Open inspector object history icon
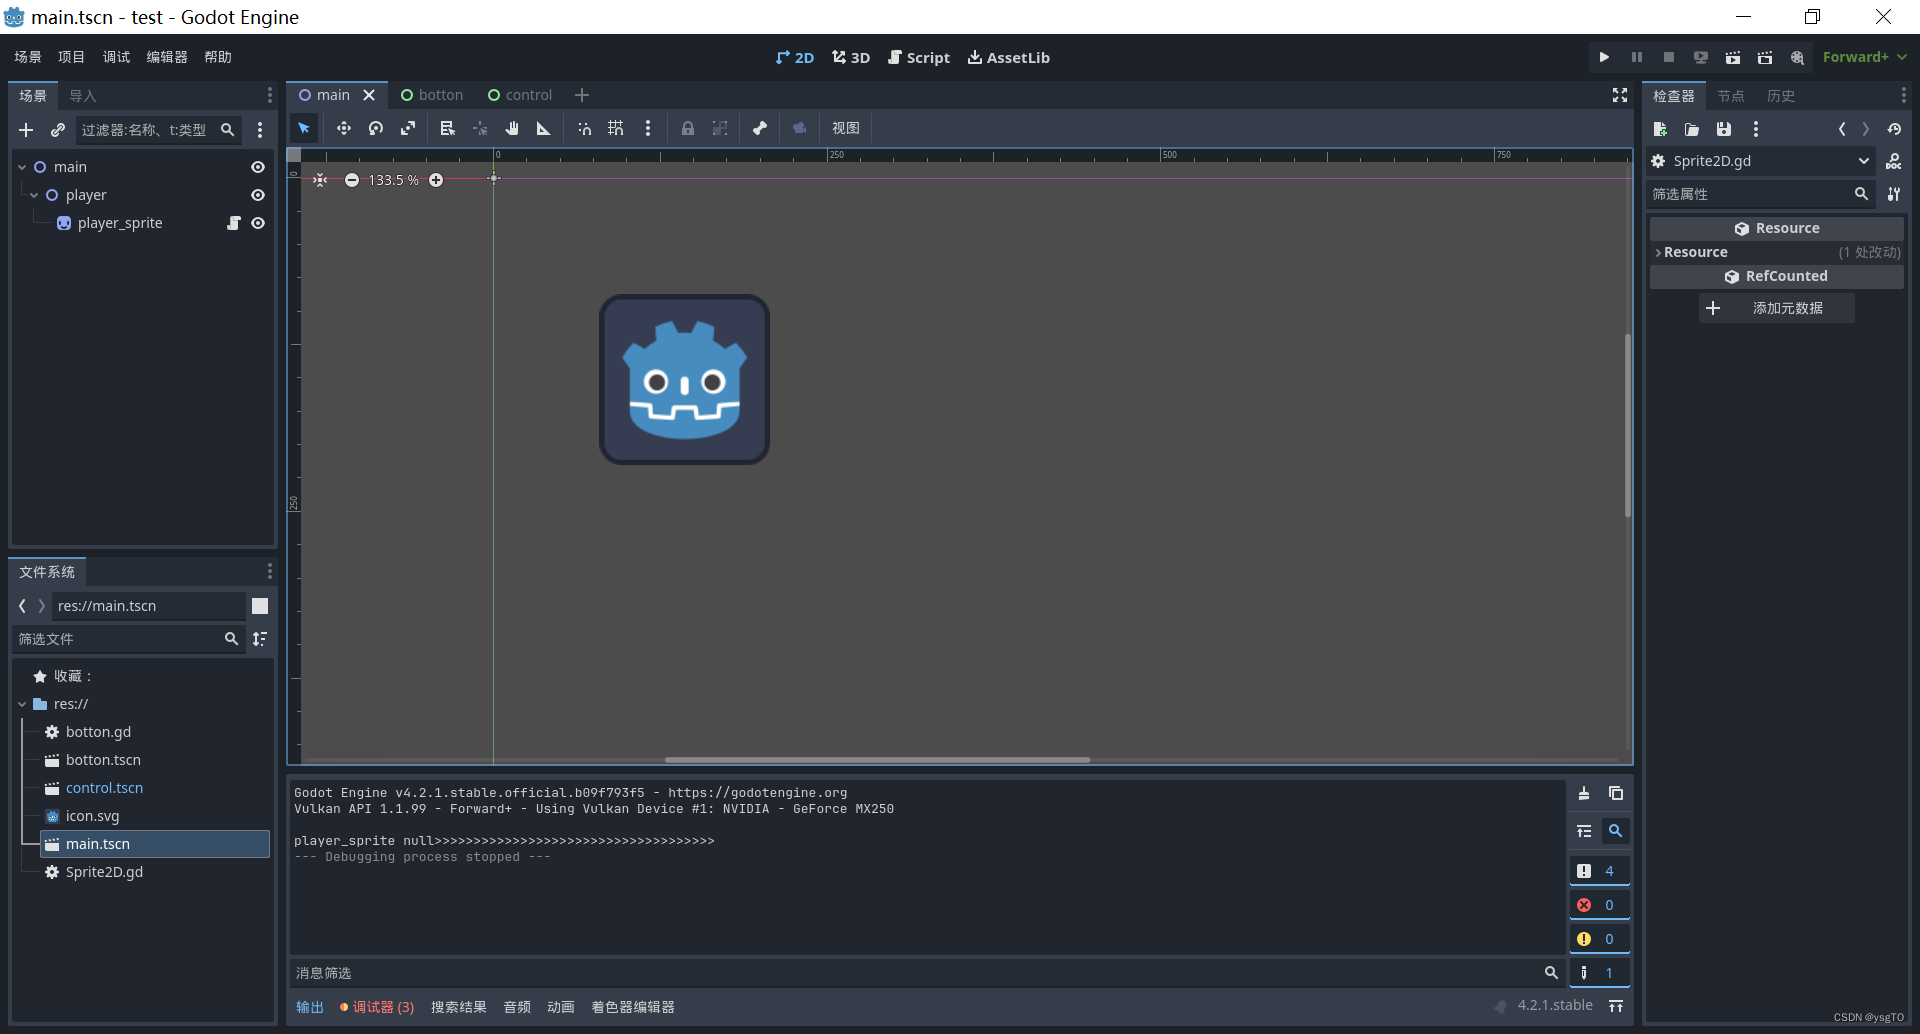Screen dimensions: 1920x1034 (x=1894, y=129)
